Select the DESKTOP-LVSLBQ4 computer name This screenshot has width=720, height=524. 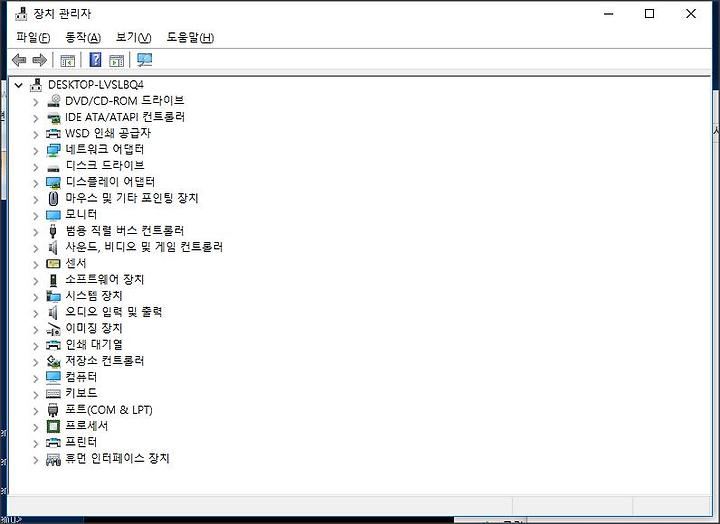[x=96, y=85]
